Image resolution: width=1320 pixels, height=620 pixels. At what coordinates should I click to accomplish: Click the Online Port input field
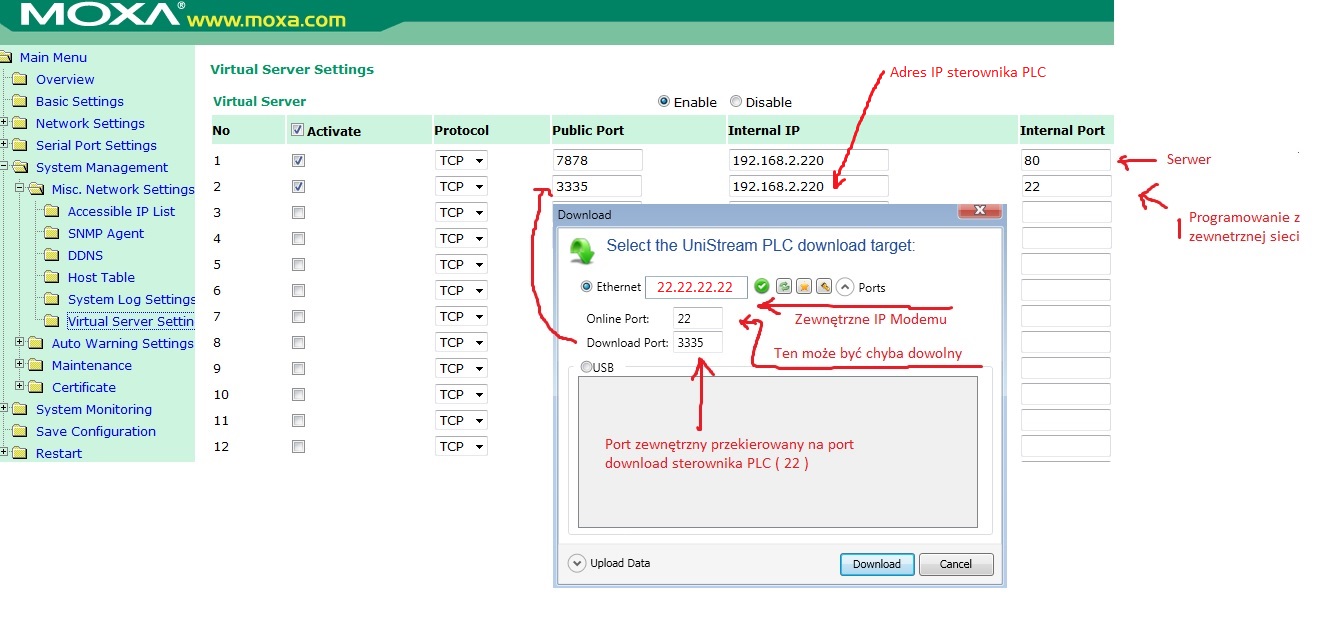(698, 319)
